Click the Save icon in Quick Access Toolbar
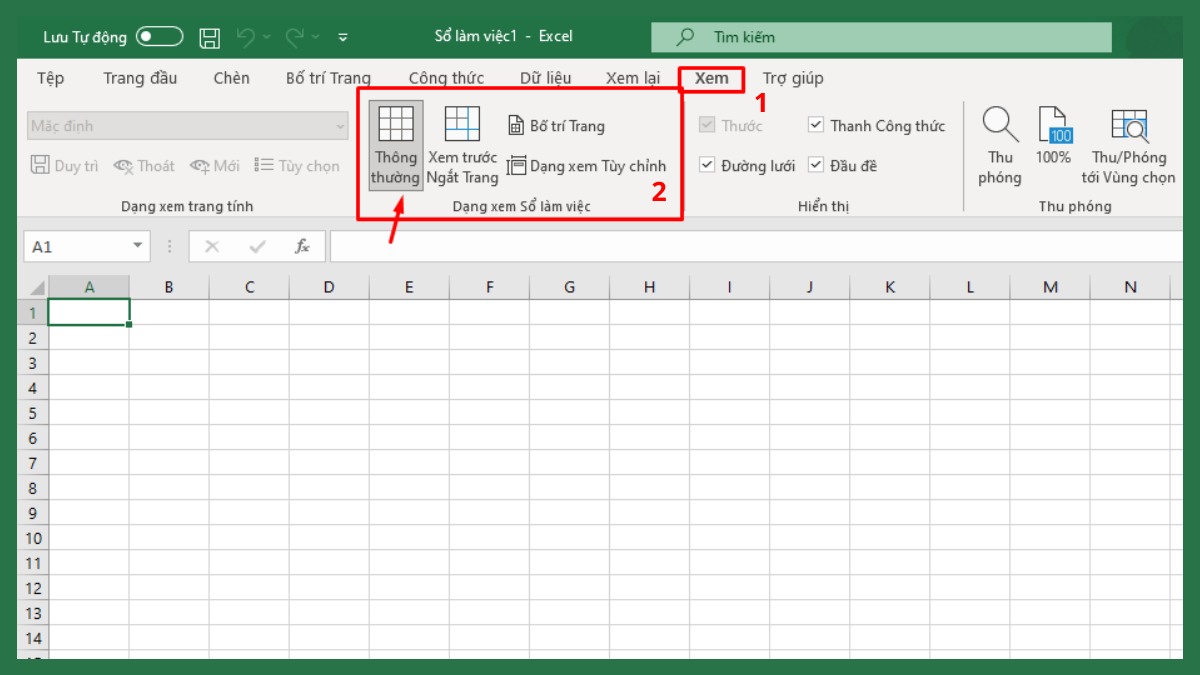The image size is (1200, 675). coord(209,36)
